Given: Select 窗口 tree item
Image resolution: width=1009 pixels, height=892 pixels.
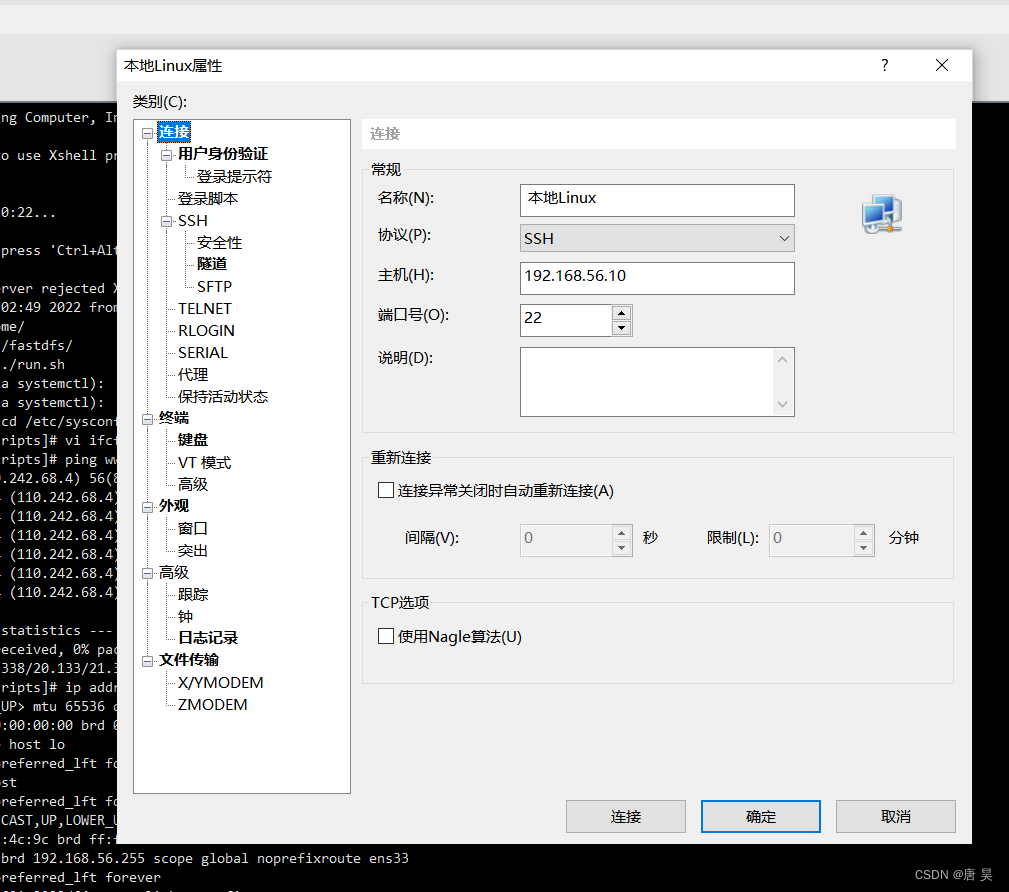Looking at the screenshot, I should (x=192, y=528).
